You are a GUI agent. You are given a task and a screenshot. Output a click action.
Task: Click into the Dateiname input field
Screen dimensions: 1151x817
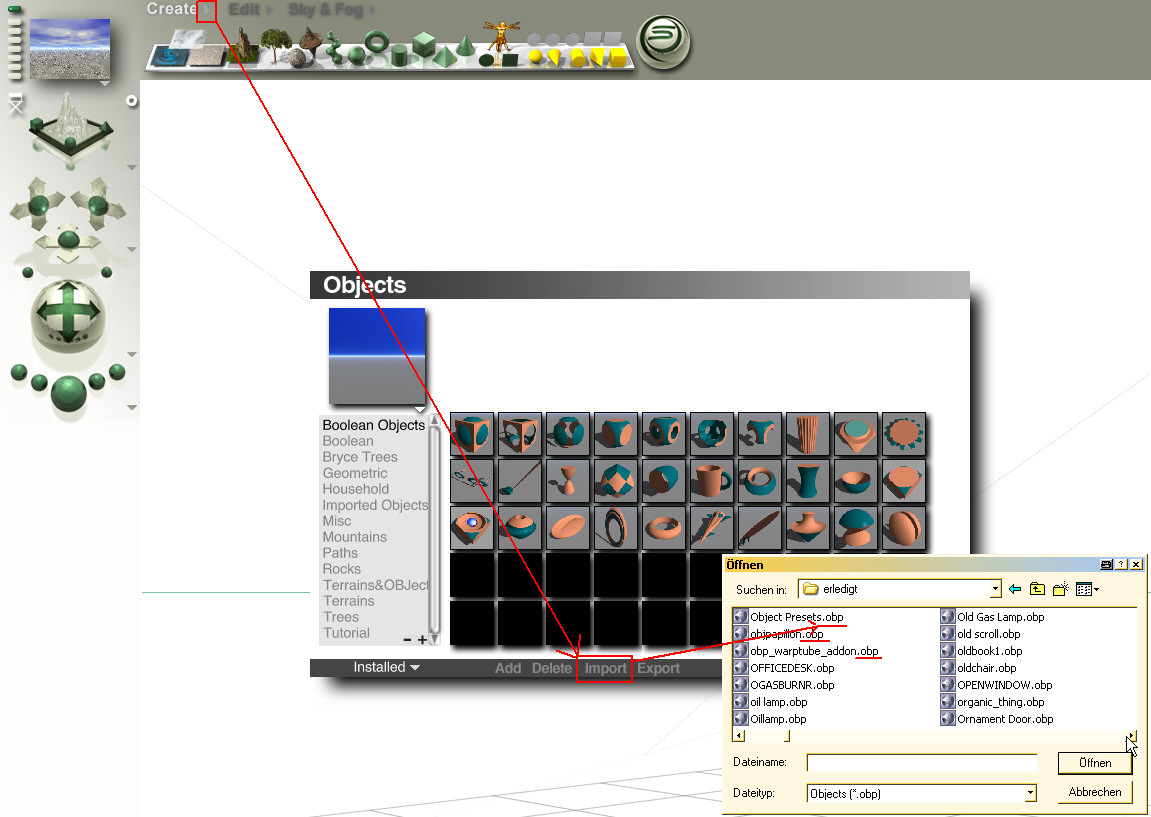tap(921, 763)
